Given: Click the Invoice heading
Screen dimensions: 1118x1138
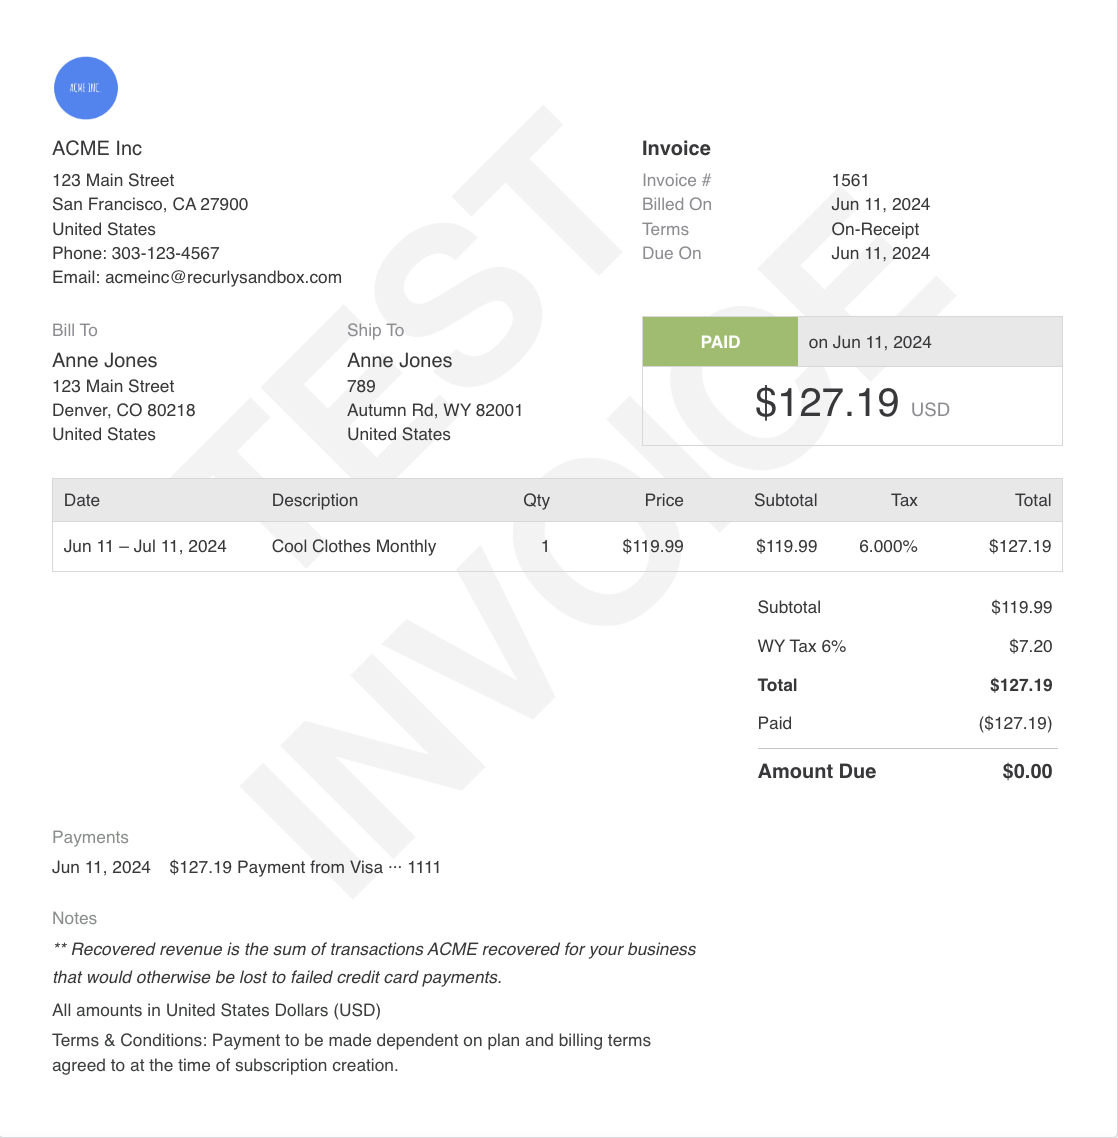Looking at the screenshot, I should 676,148.
